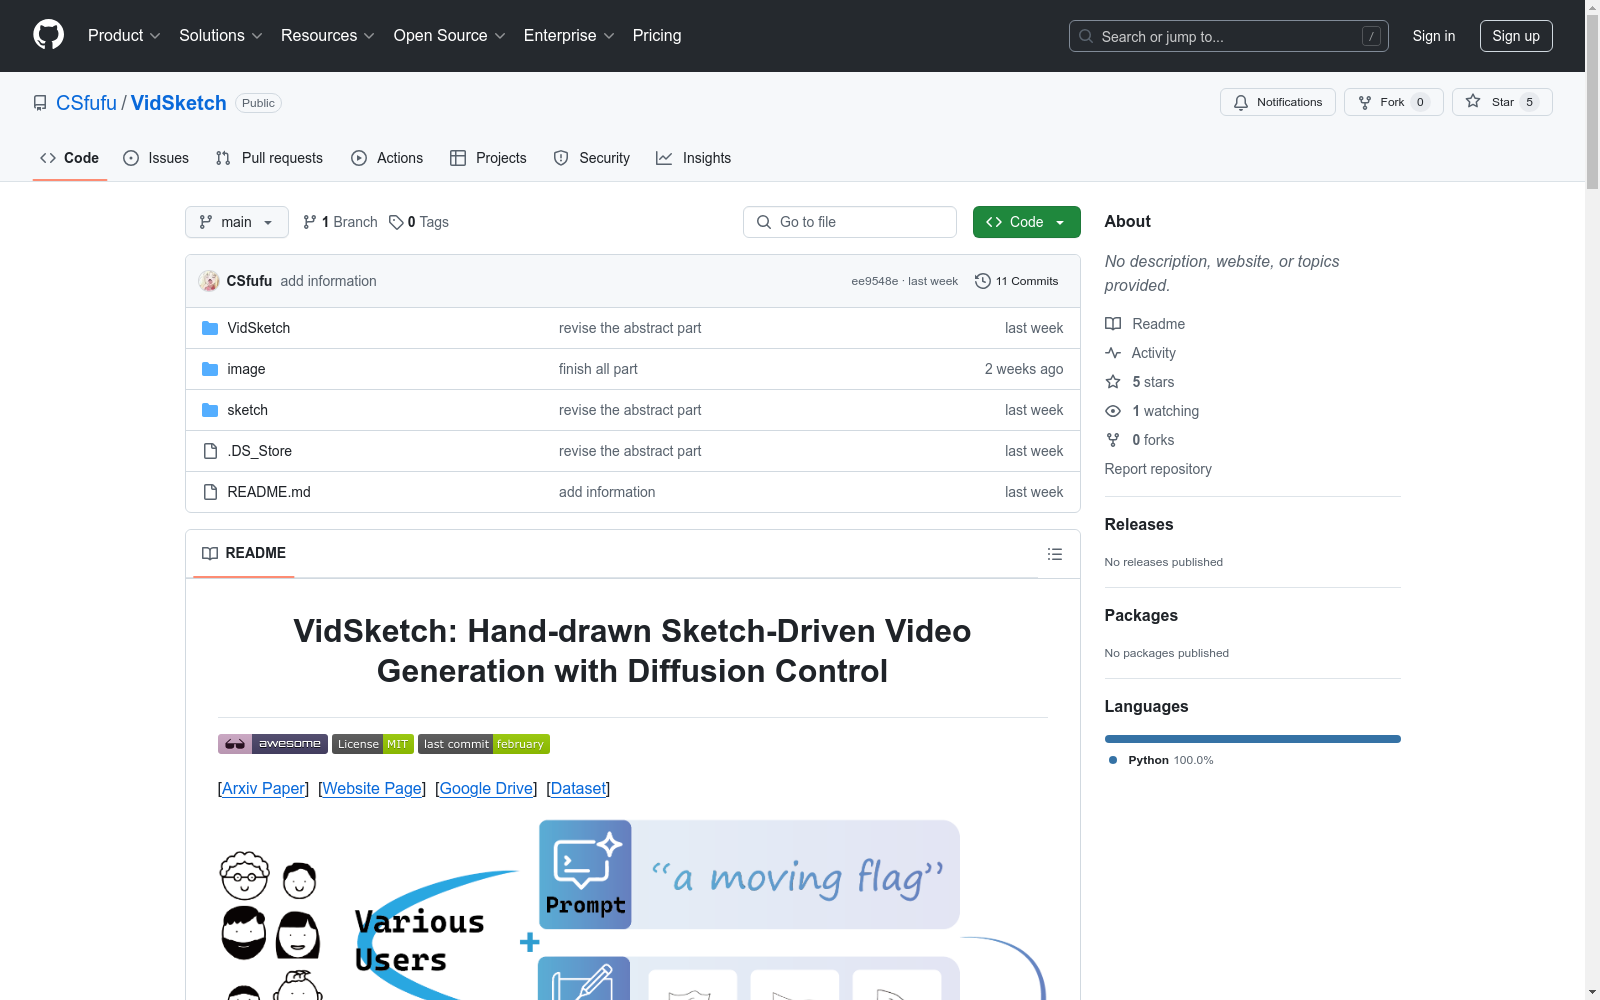Screen dimensions: 1600x1000
Task: Open the README.md file
Action: pos(269,492)
